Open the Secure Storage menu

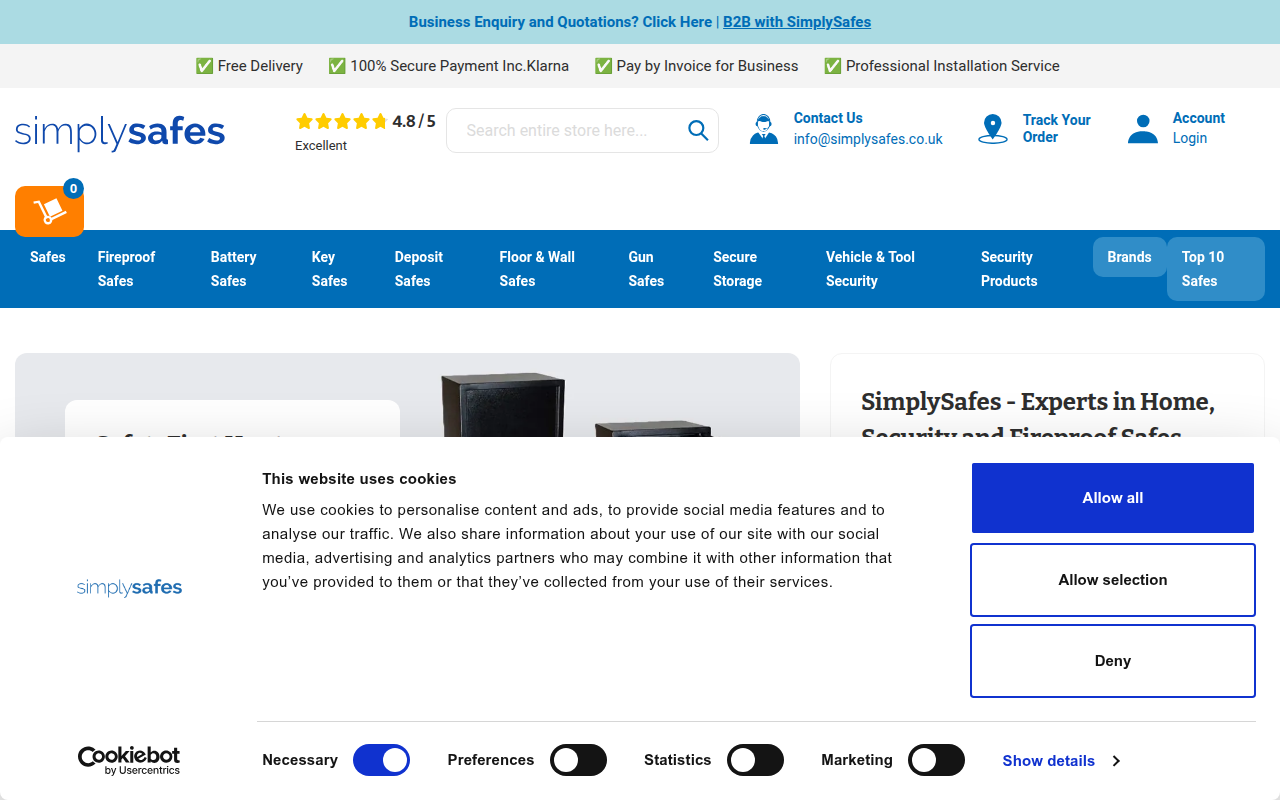click(737, 269)
